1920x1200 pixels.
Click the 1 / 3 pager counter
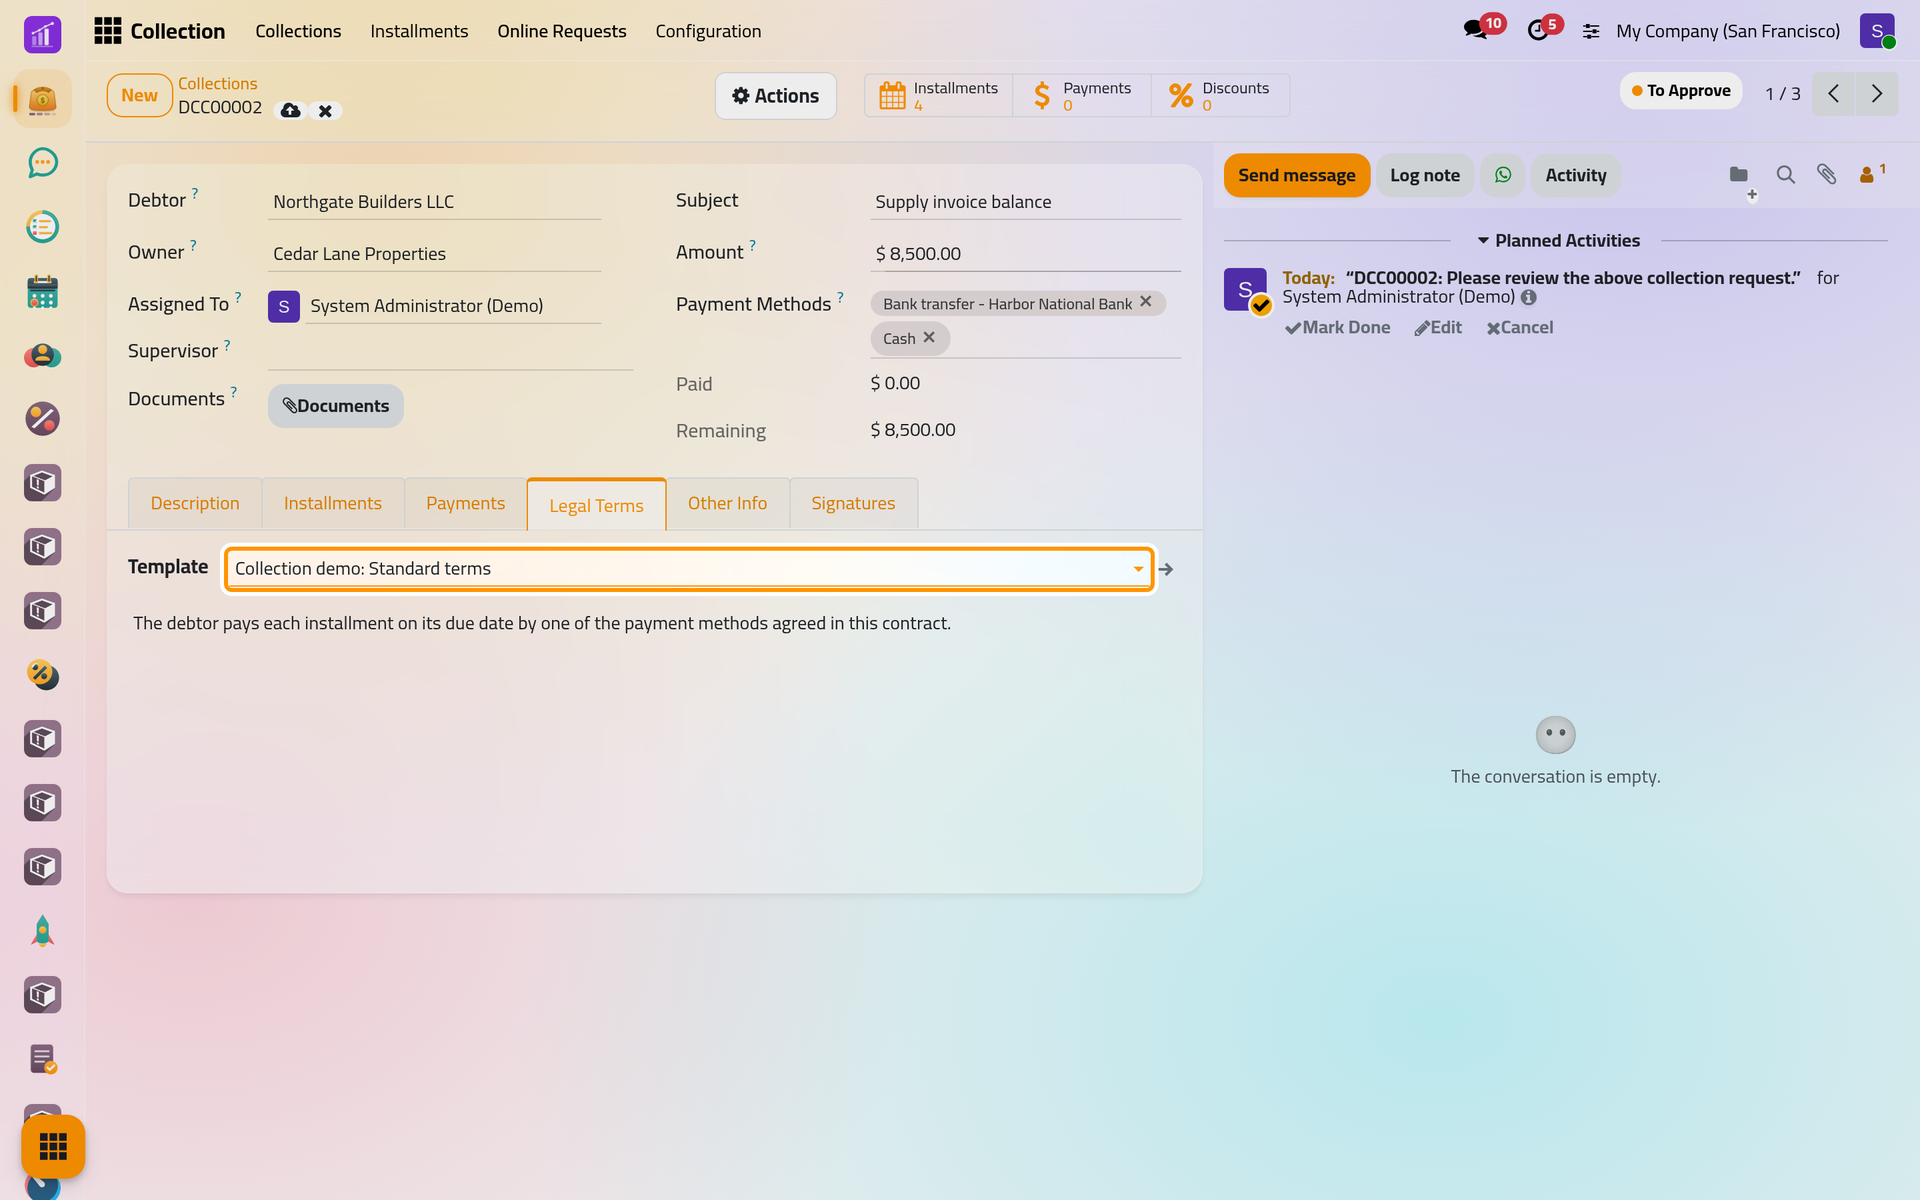pyautogui.click(x=1782, y=94)
